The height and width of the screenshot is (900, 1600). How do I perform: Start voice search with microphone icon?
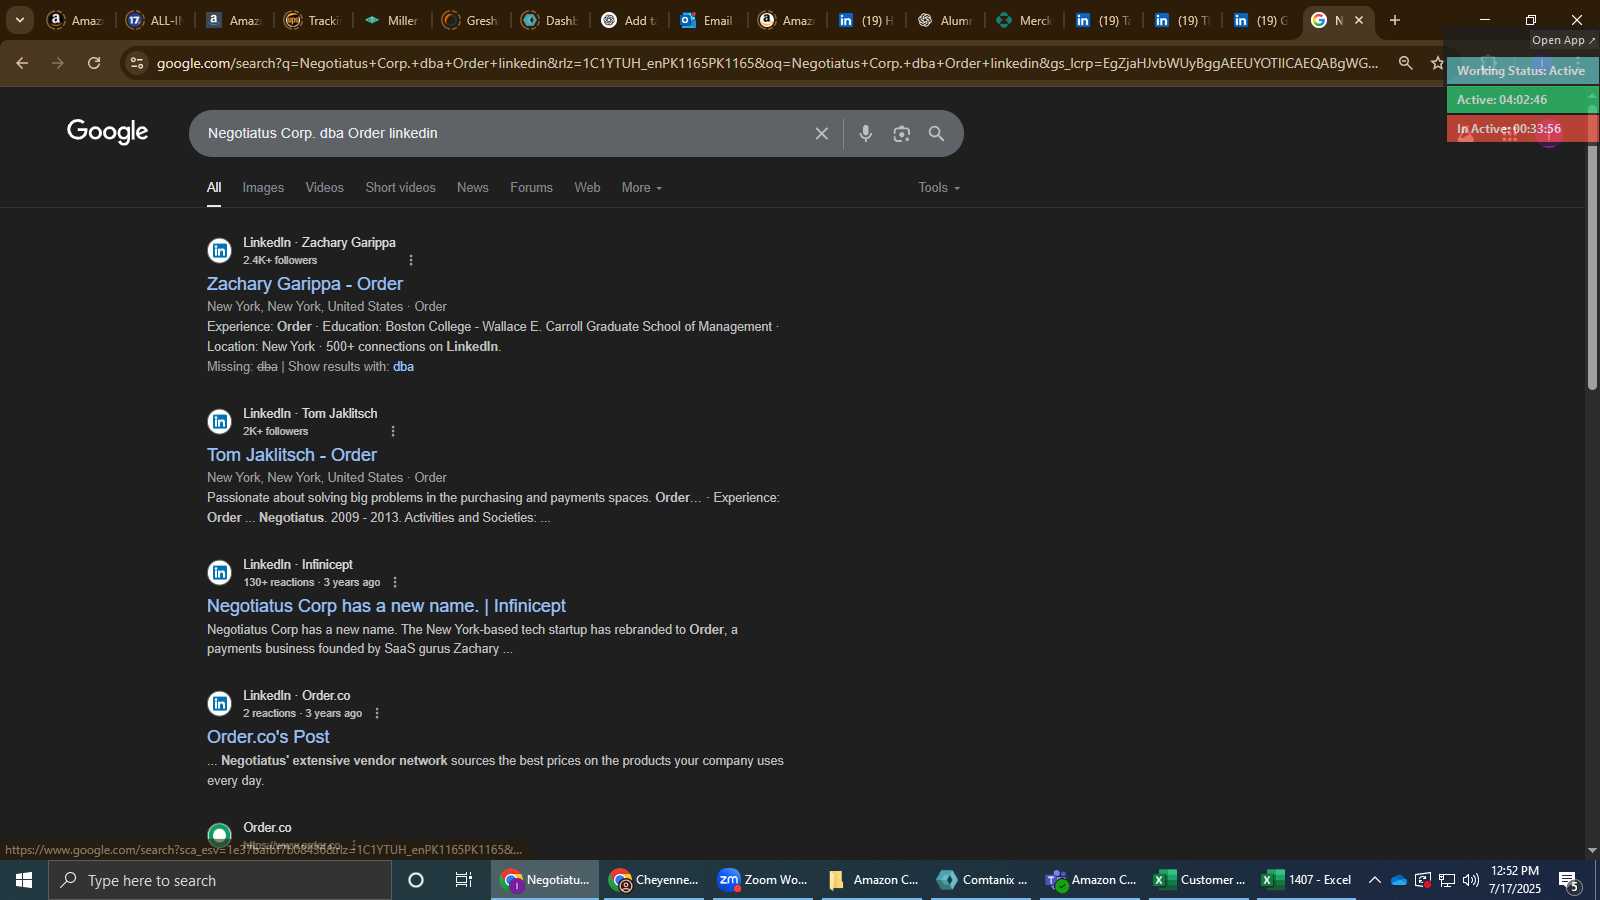[866, 134]
